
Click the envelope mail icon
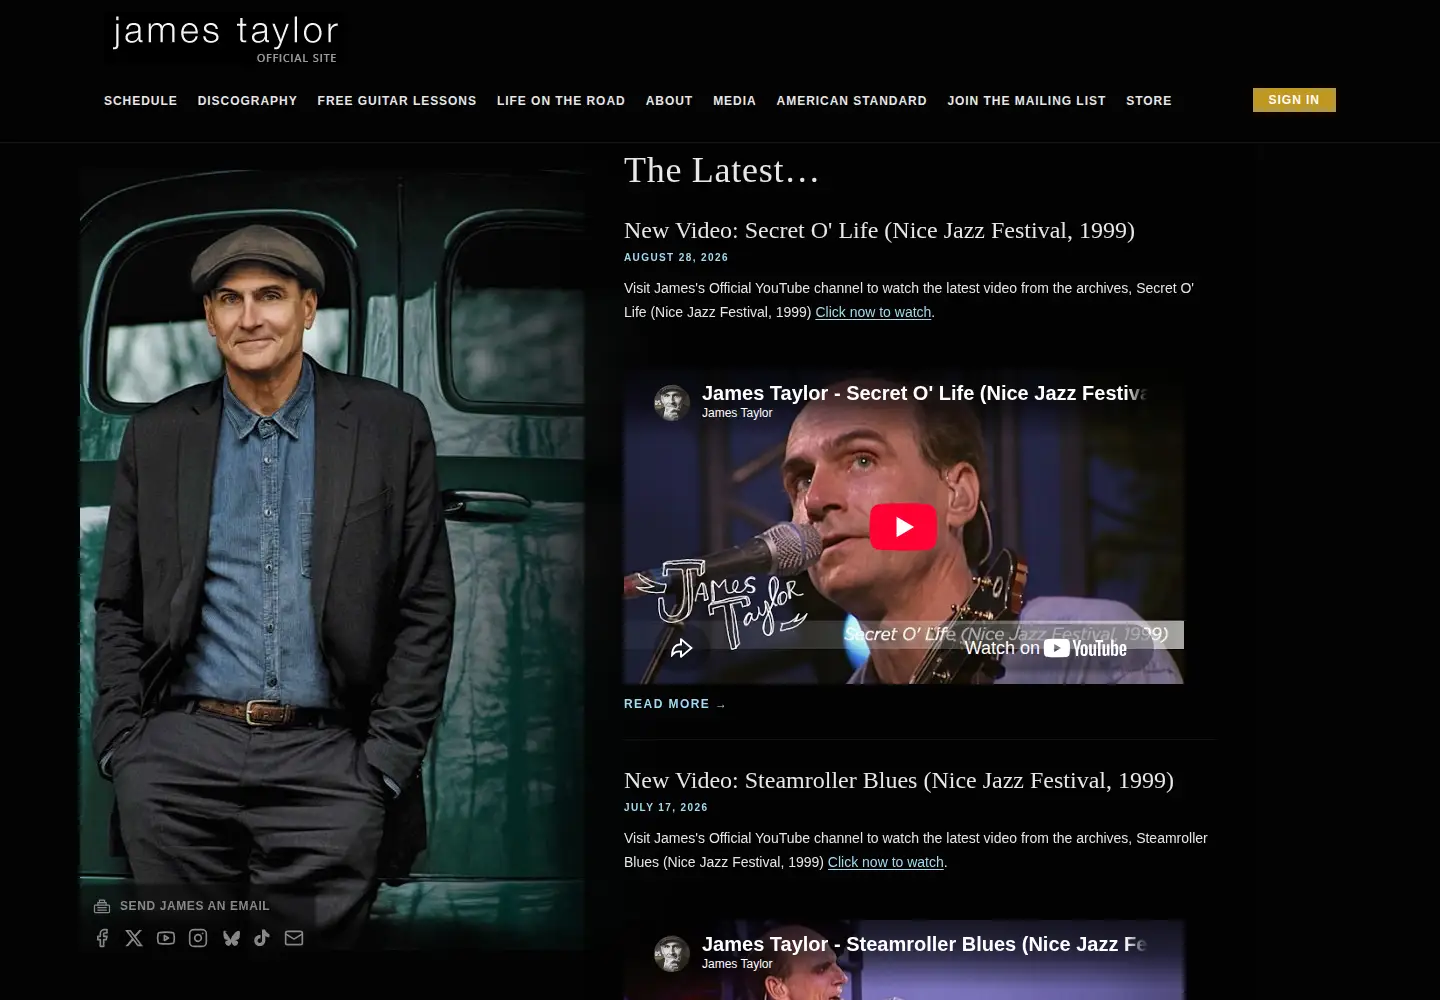[294, 938]
